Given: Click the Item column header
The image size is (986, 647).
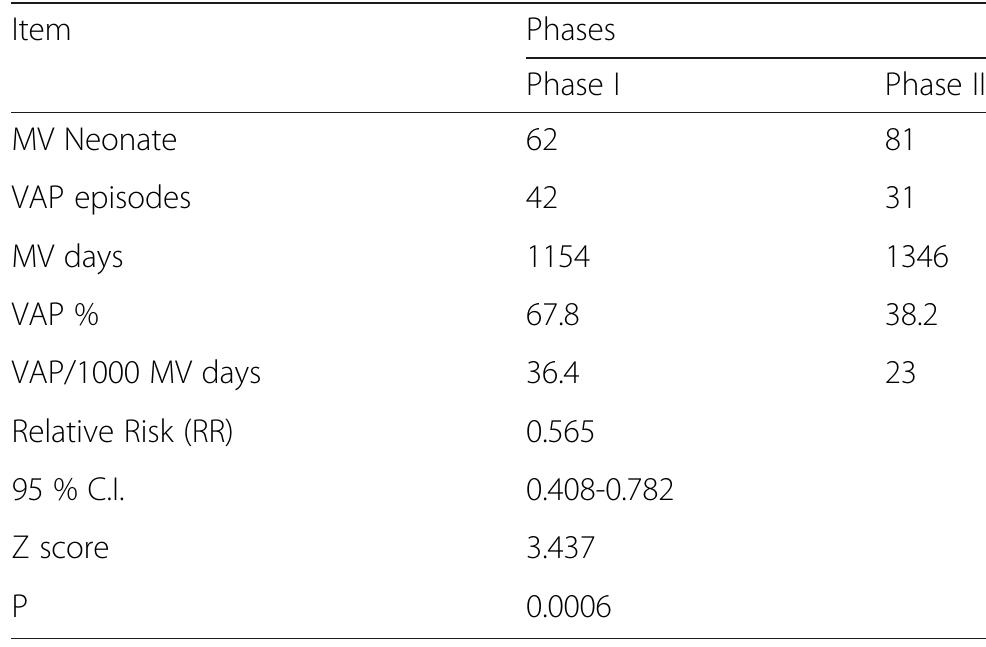Looking at the screenshot, I should [41, 30].
